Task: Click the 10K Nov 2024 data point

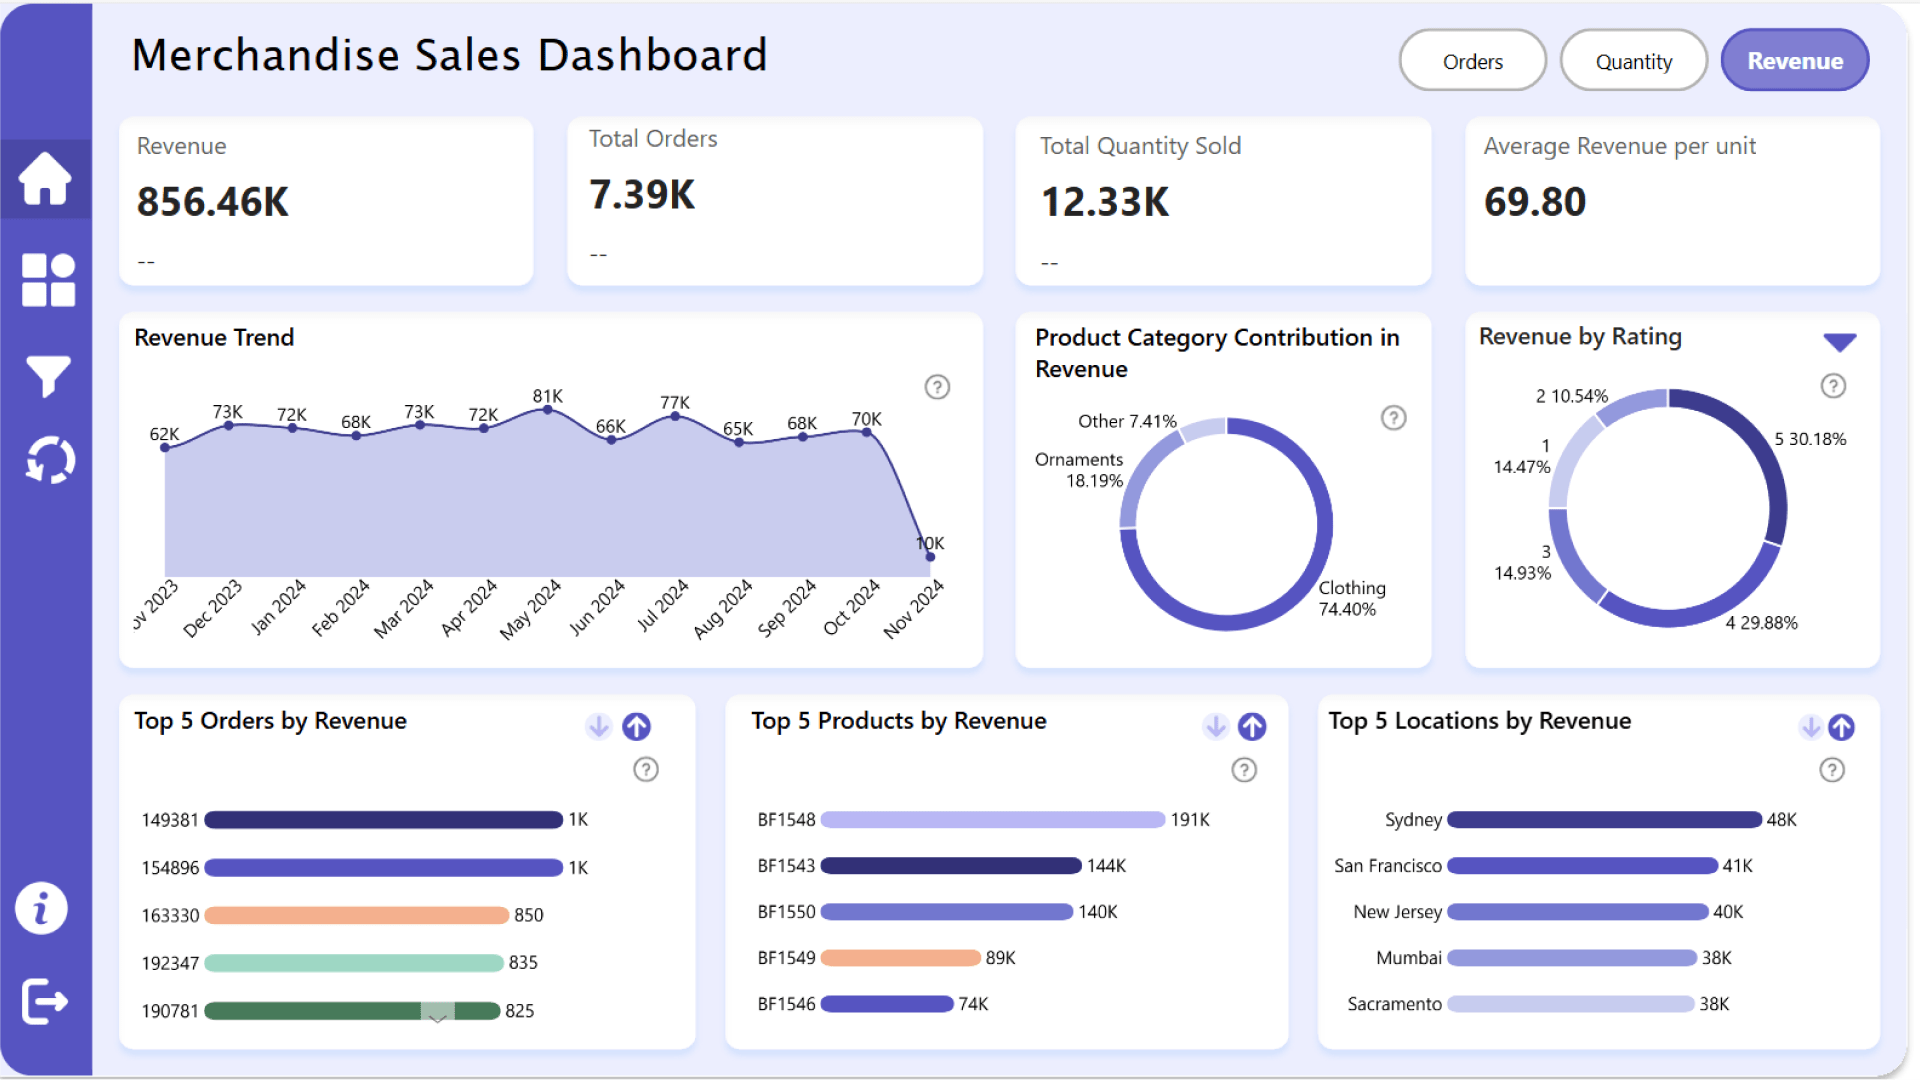Action: point(930,557)
